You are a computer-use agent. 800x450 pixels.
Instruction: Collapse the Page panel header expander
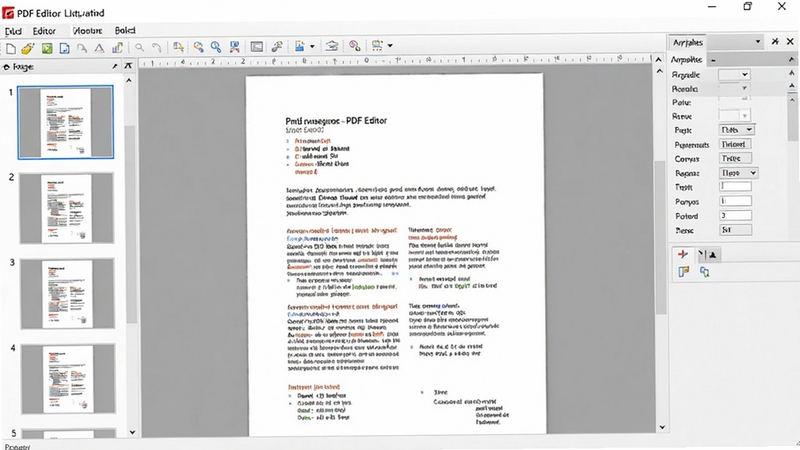tap(6, 67)
